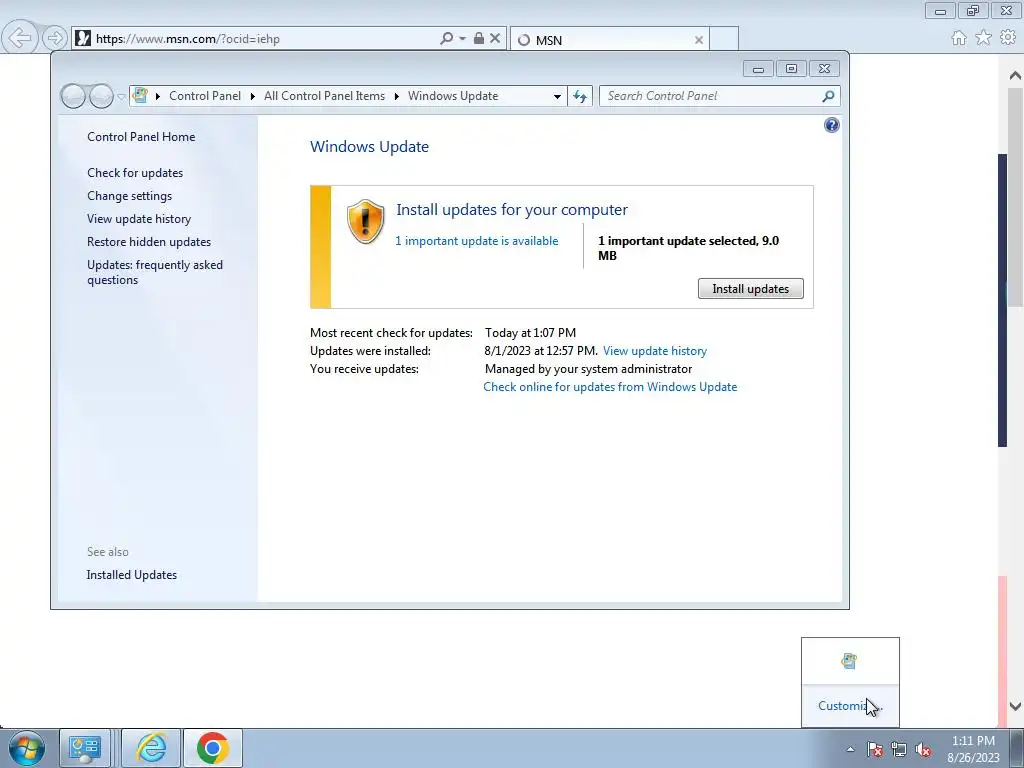Image resolution: width=1024 pixels, height=768 pixels.
Task: Open Installed Updates link
Action: pos(132,575)
